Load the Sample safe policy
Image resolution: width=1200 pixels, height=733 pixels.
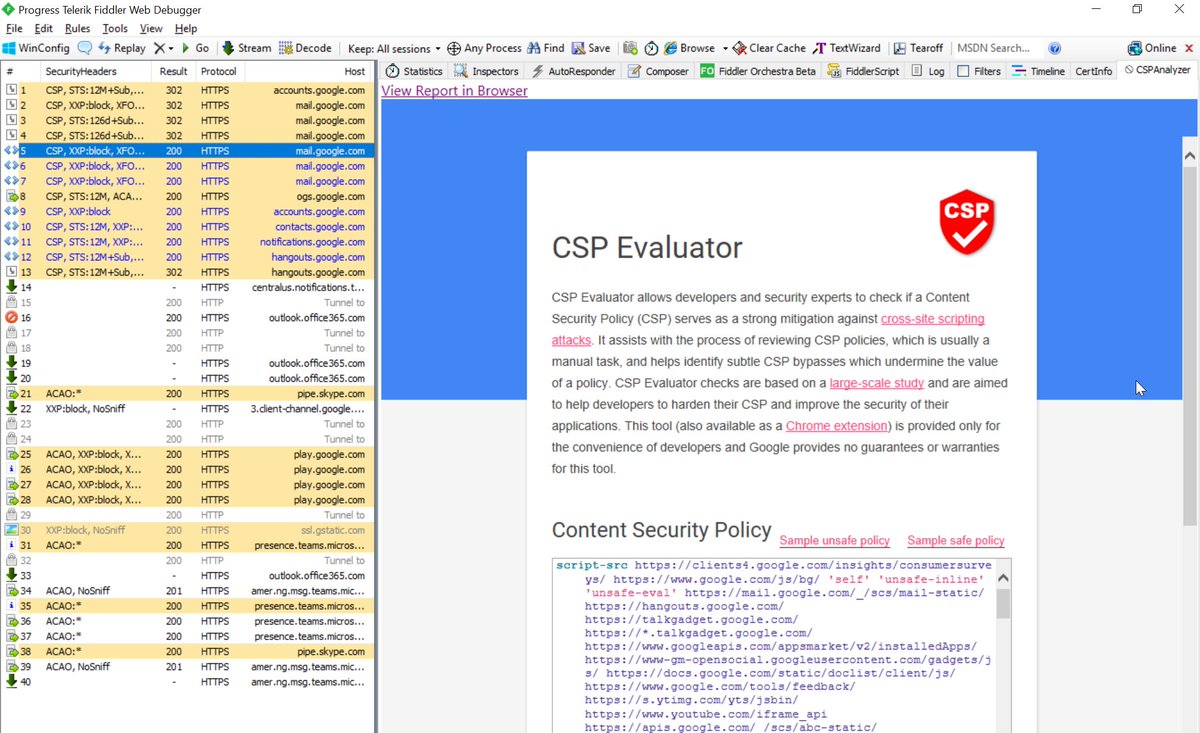955,540
